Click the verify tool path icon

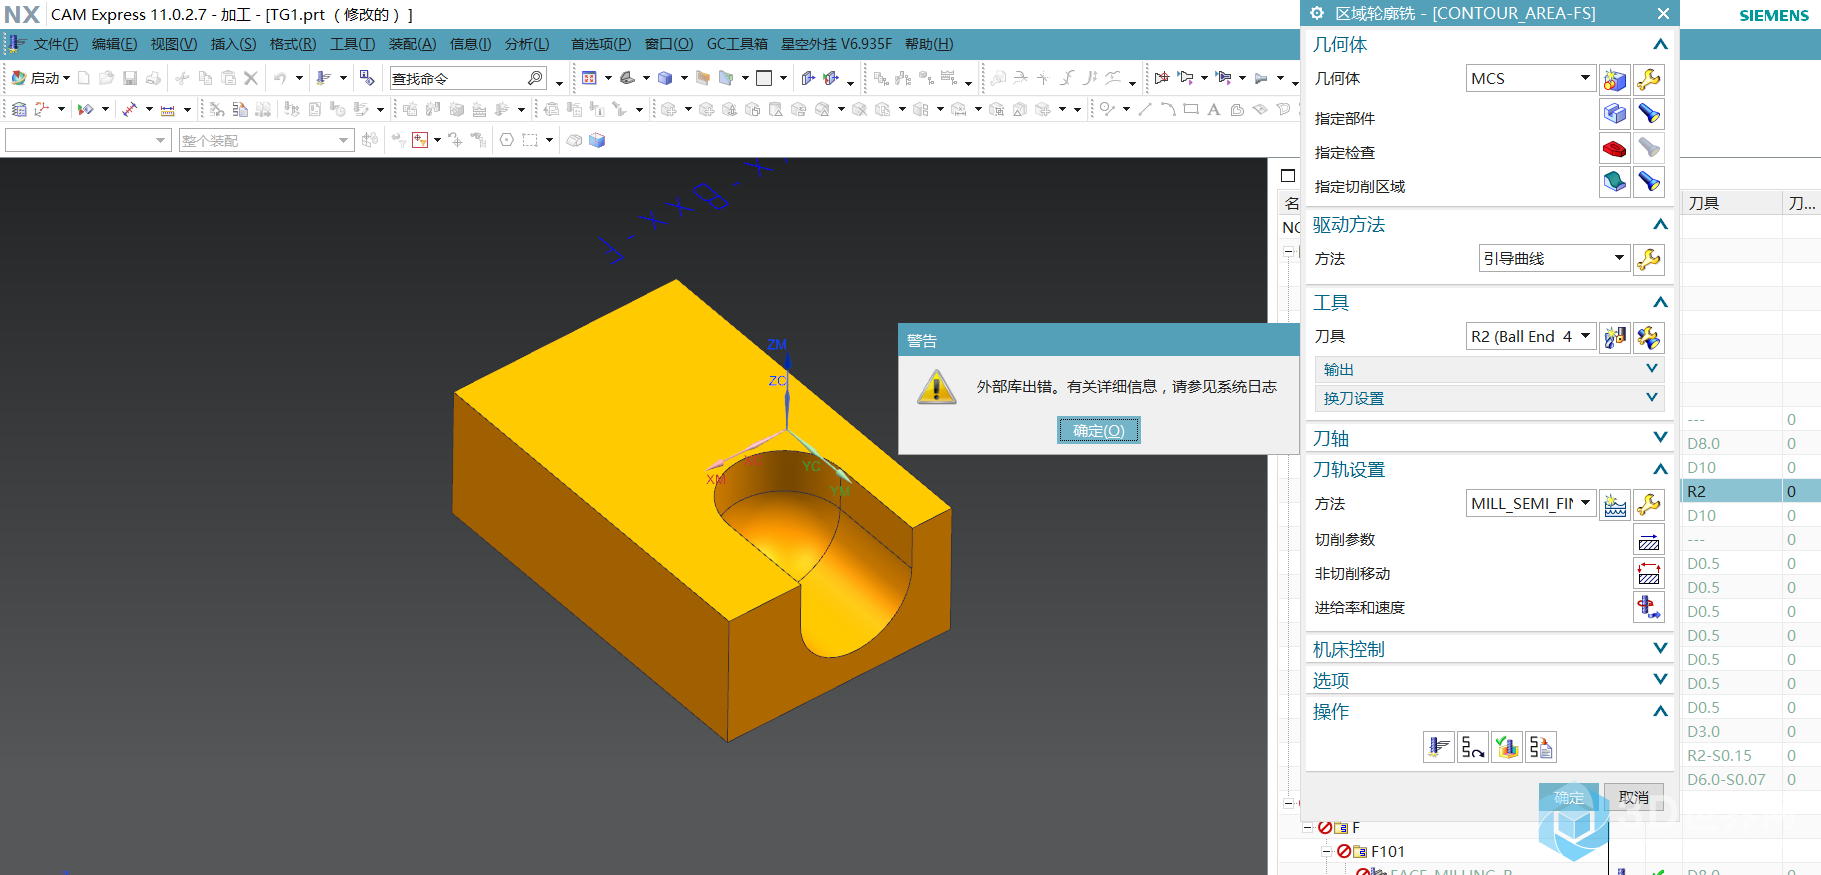pyautogui.click(x=1507, y=747)
